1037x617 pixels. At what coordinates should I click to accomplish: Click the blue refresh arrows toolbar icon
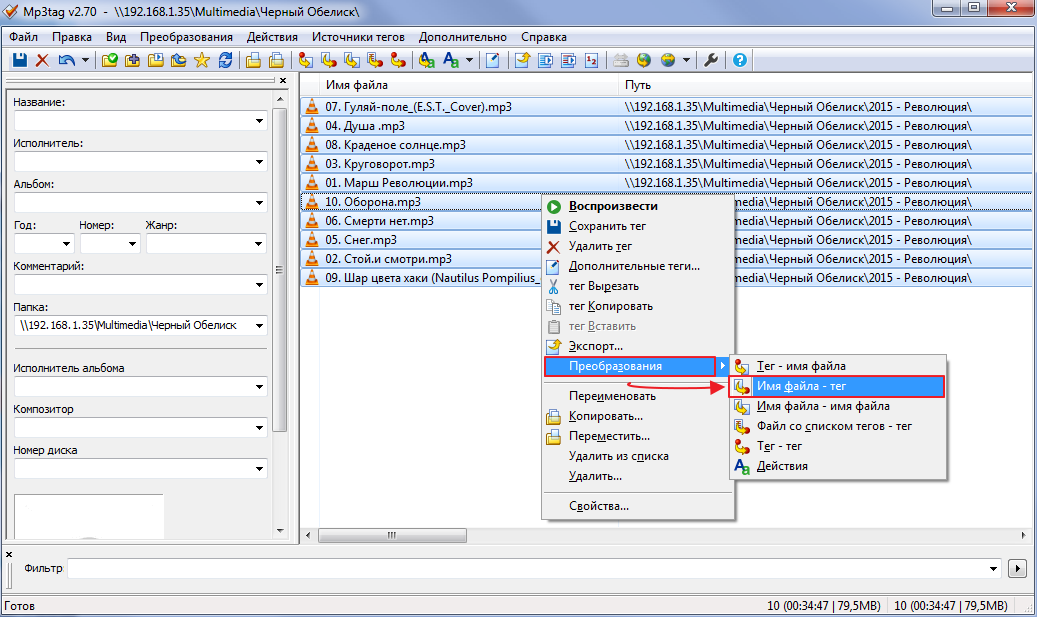click(x=225, y=60)
